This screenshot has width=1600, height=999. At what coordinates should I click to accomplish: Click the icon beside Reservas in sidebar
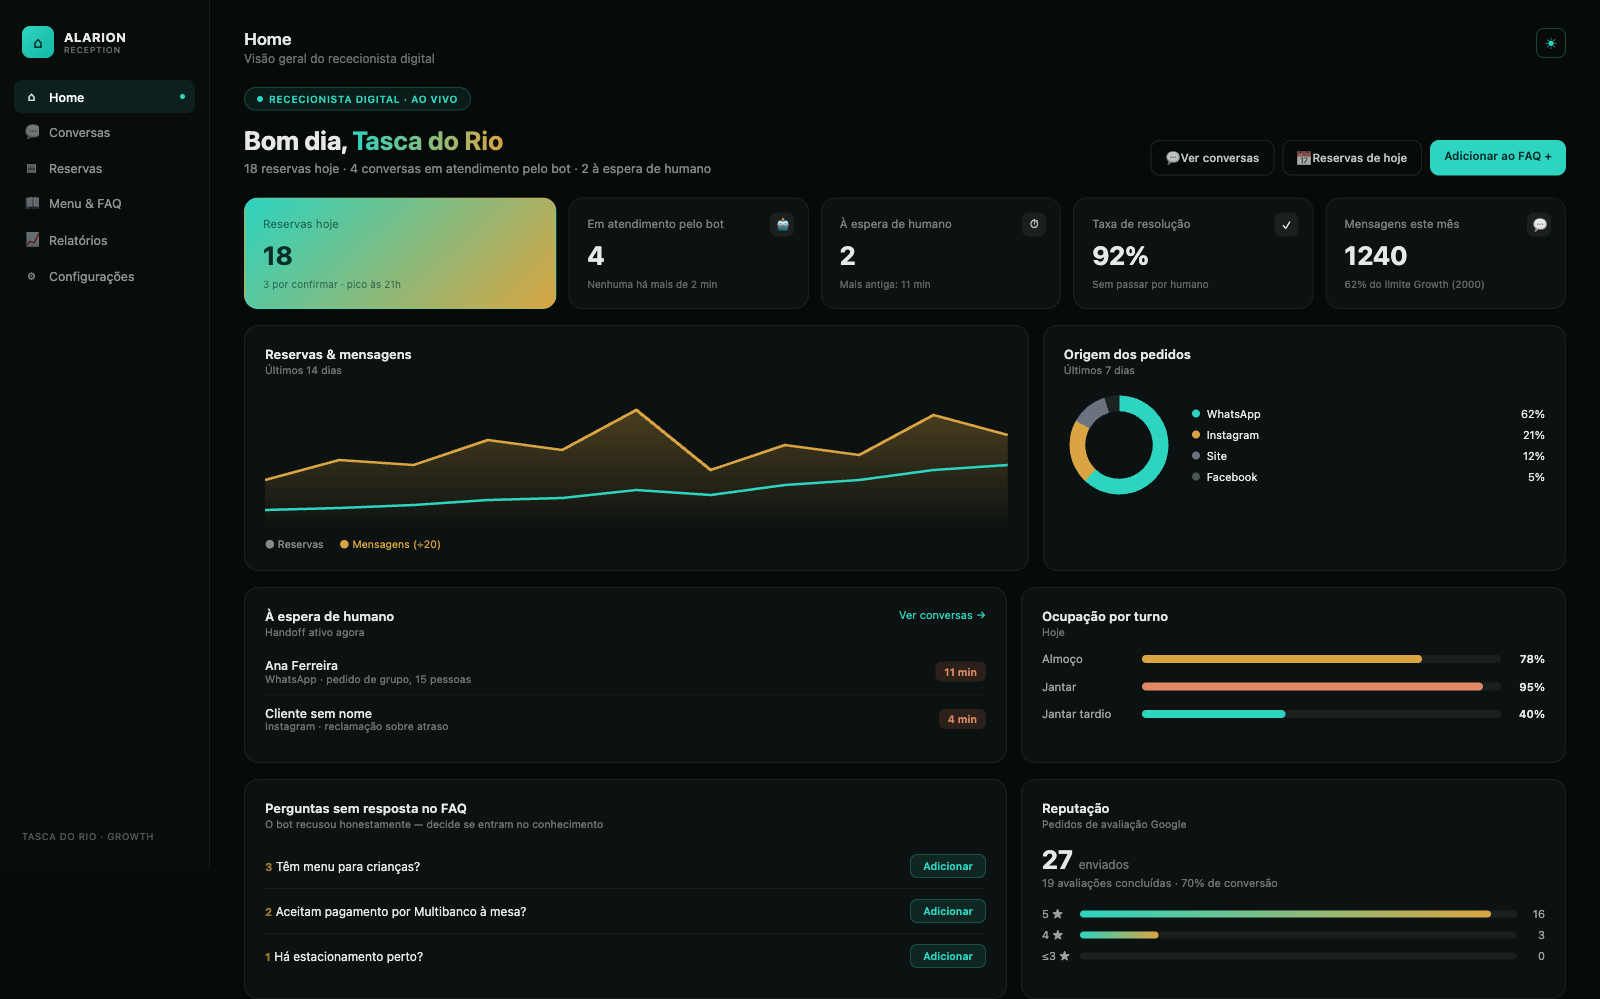point(32,169)
